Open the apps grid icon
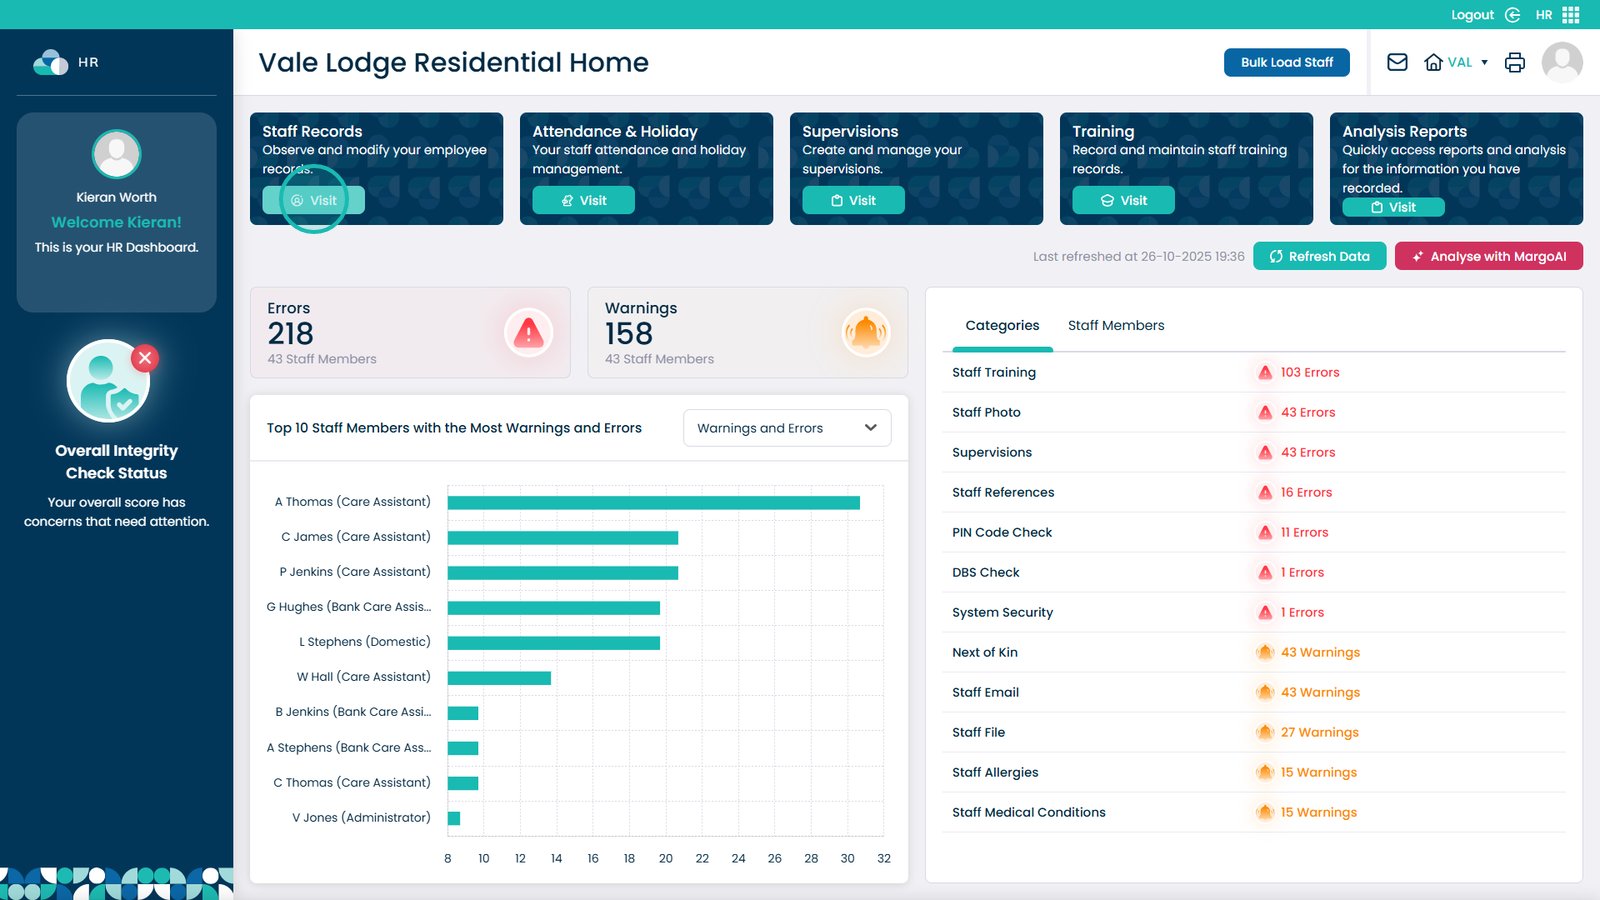Viewport: 1600px width, 900px height. tap(1571, 15)
